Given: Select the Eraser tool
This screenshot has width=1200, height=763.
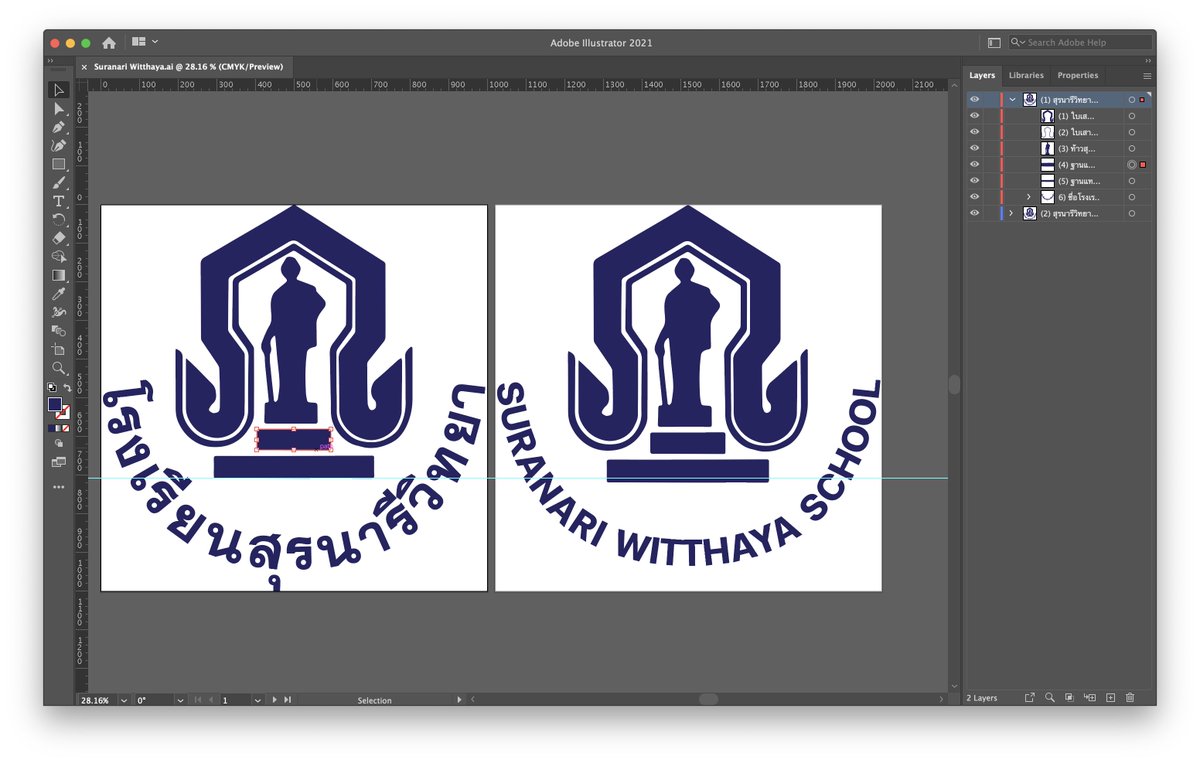Looking at the screenshot, I should [x=59, y=238].
